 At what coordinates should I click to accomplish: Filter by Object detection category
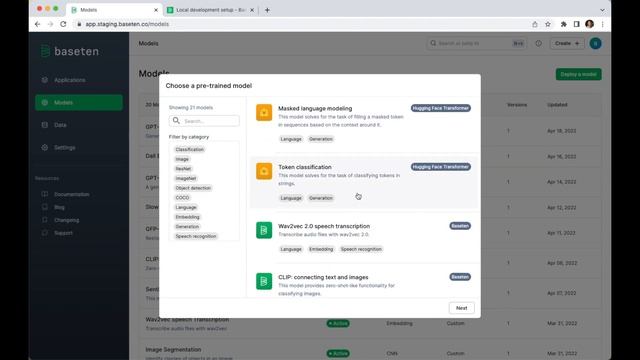193,188
